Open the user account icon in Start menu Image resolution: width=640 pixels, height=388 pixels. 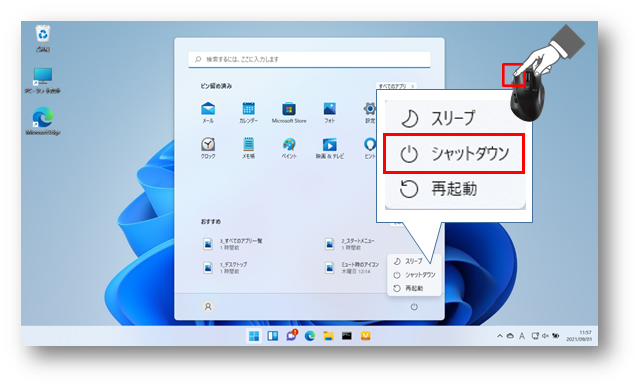(x=208, y=306)
